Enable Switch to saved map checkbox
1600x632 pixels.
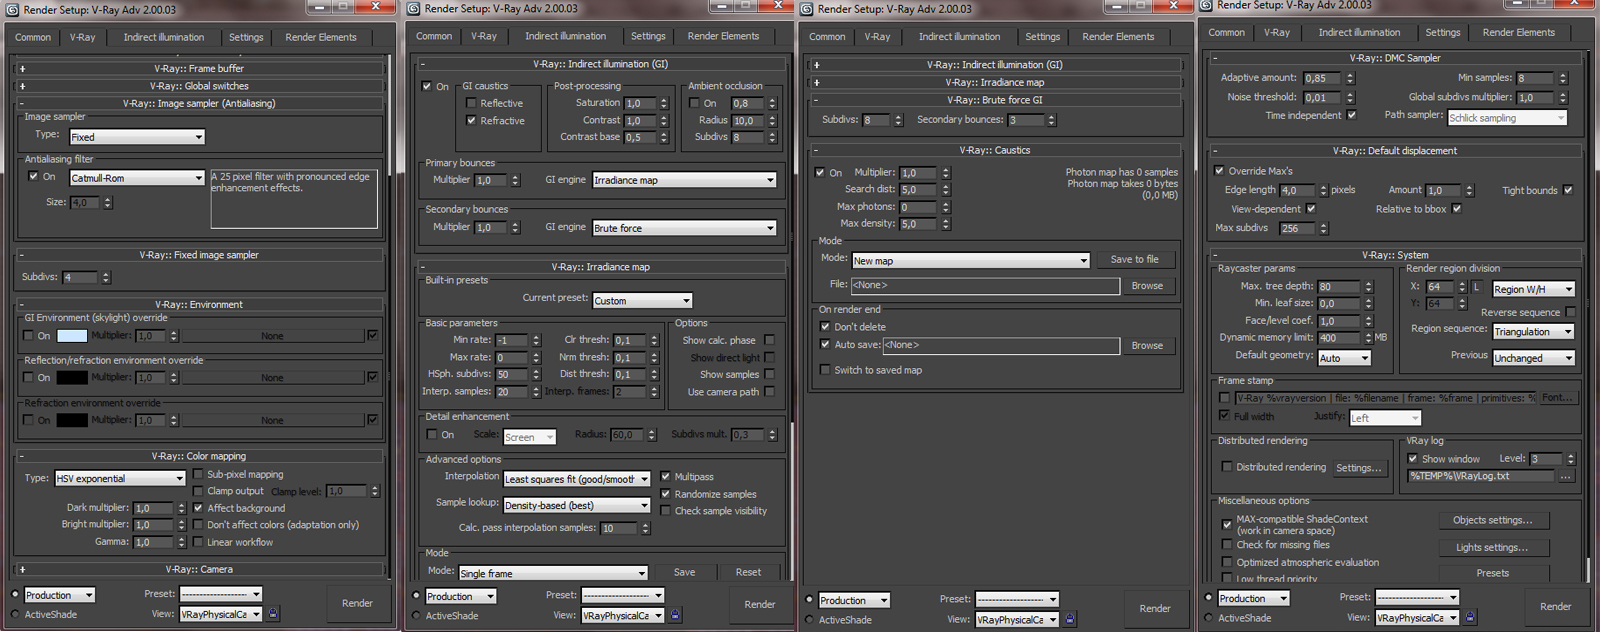825,370
